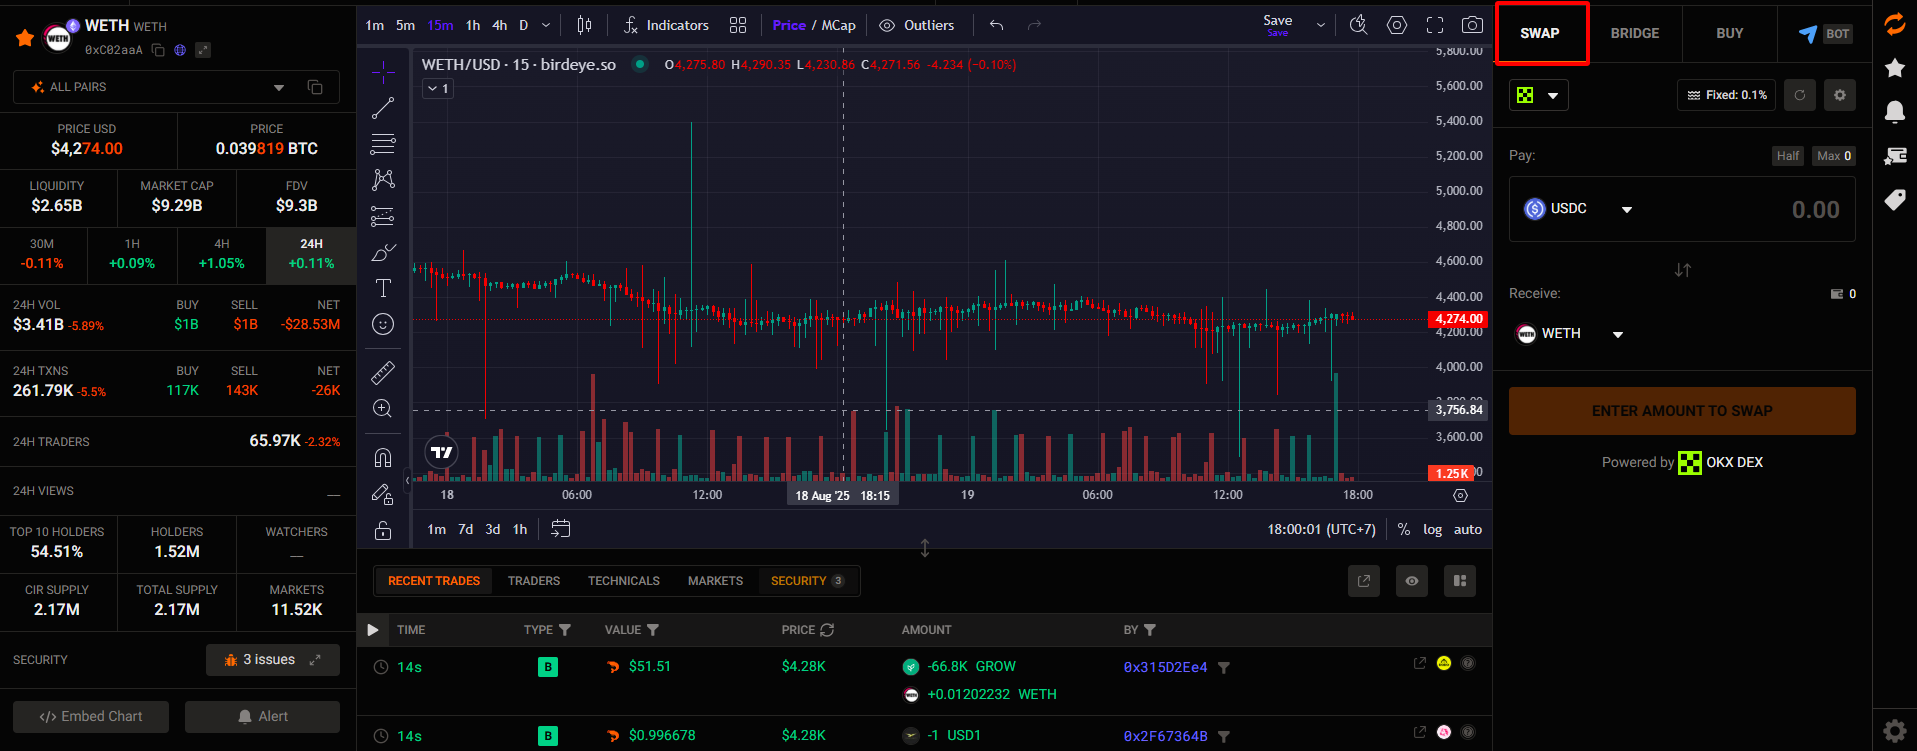Toggle Price / MCap chart display
Viewport: 1917px width, 751px height.
(x=814, y=25)
